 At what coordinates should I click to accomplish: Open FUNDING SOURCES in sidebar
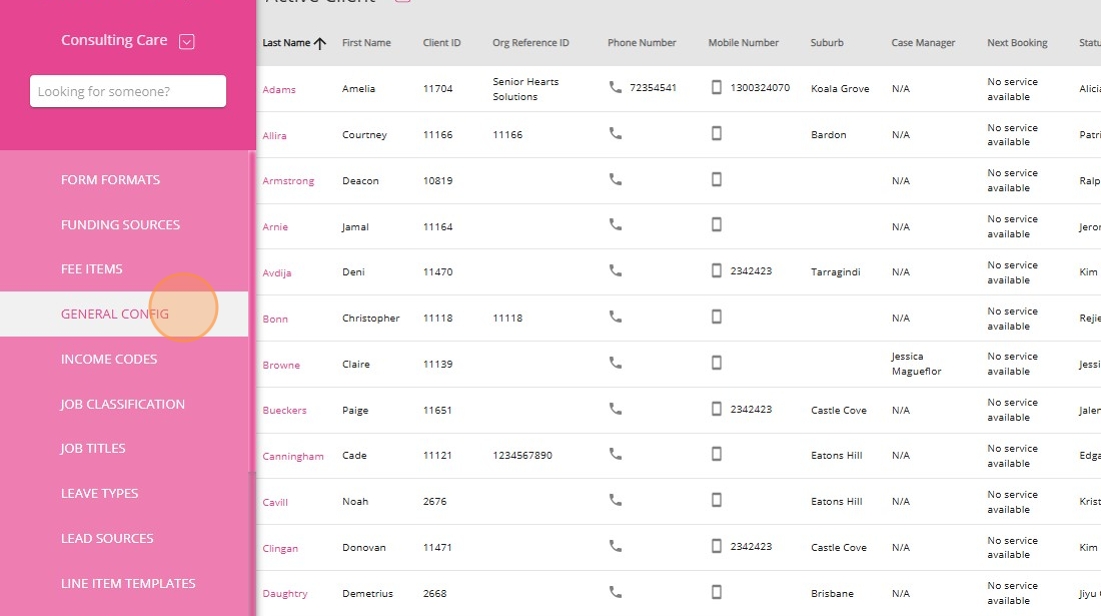120,225
